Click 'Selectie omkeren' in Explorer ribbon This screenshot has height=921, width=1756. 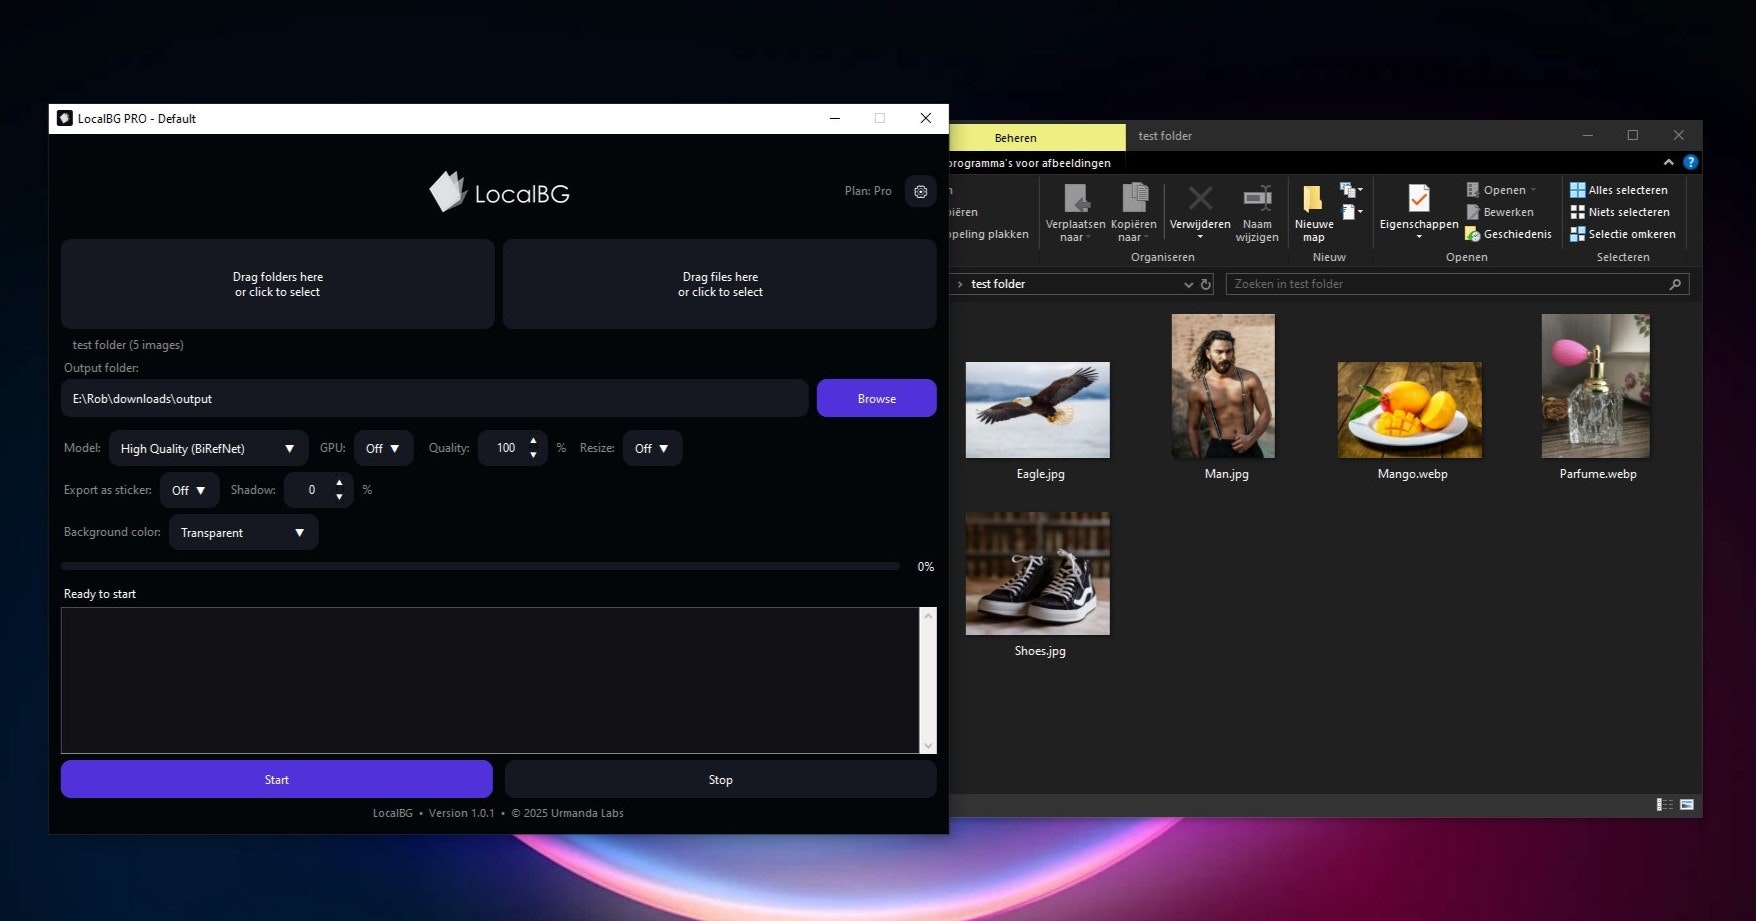click(x=1623, y=234)
